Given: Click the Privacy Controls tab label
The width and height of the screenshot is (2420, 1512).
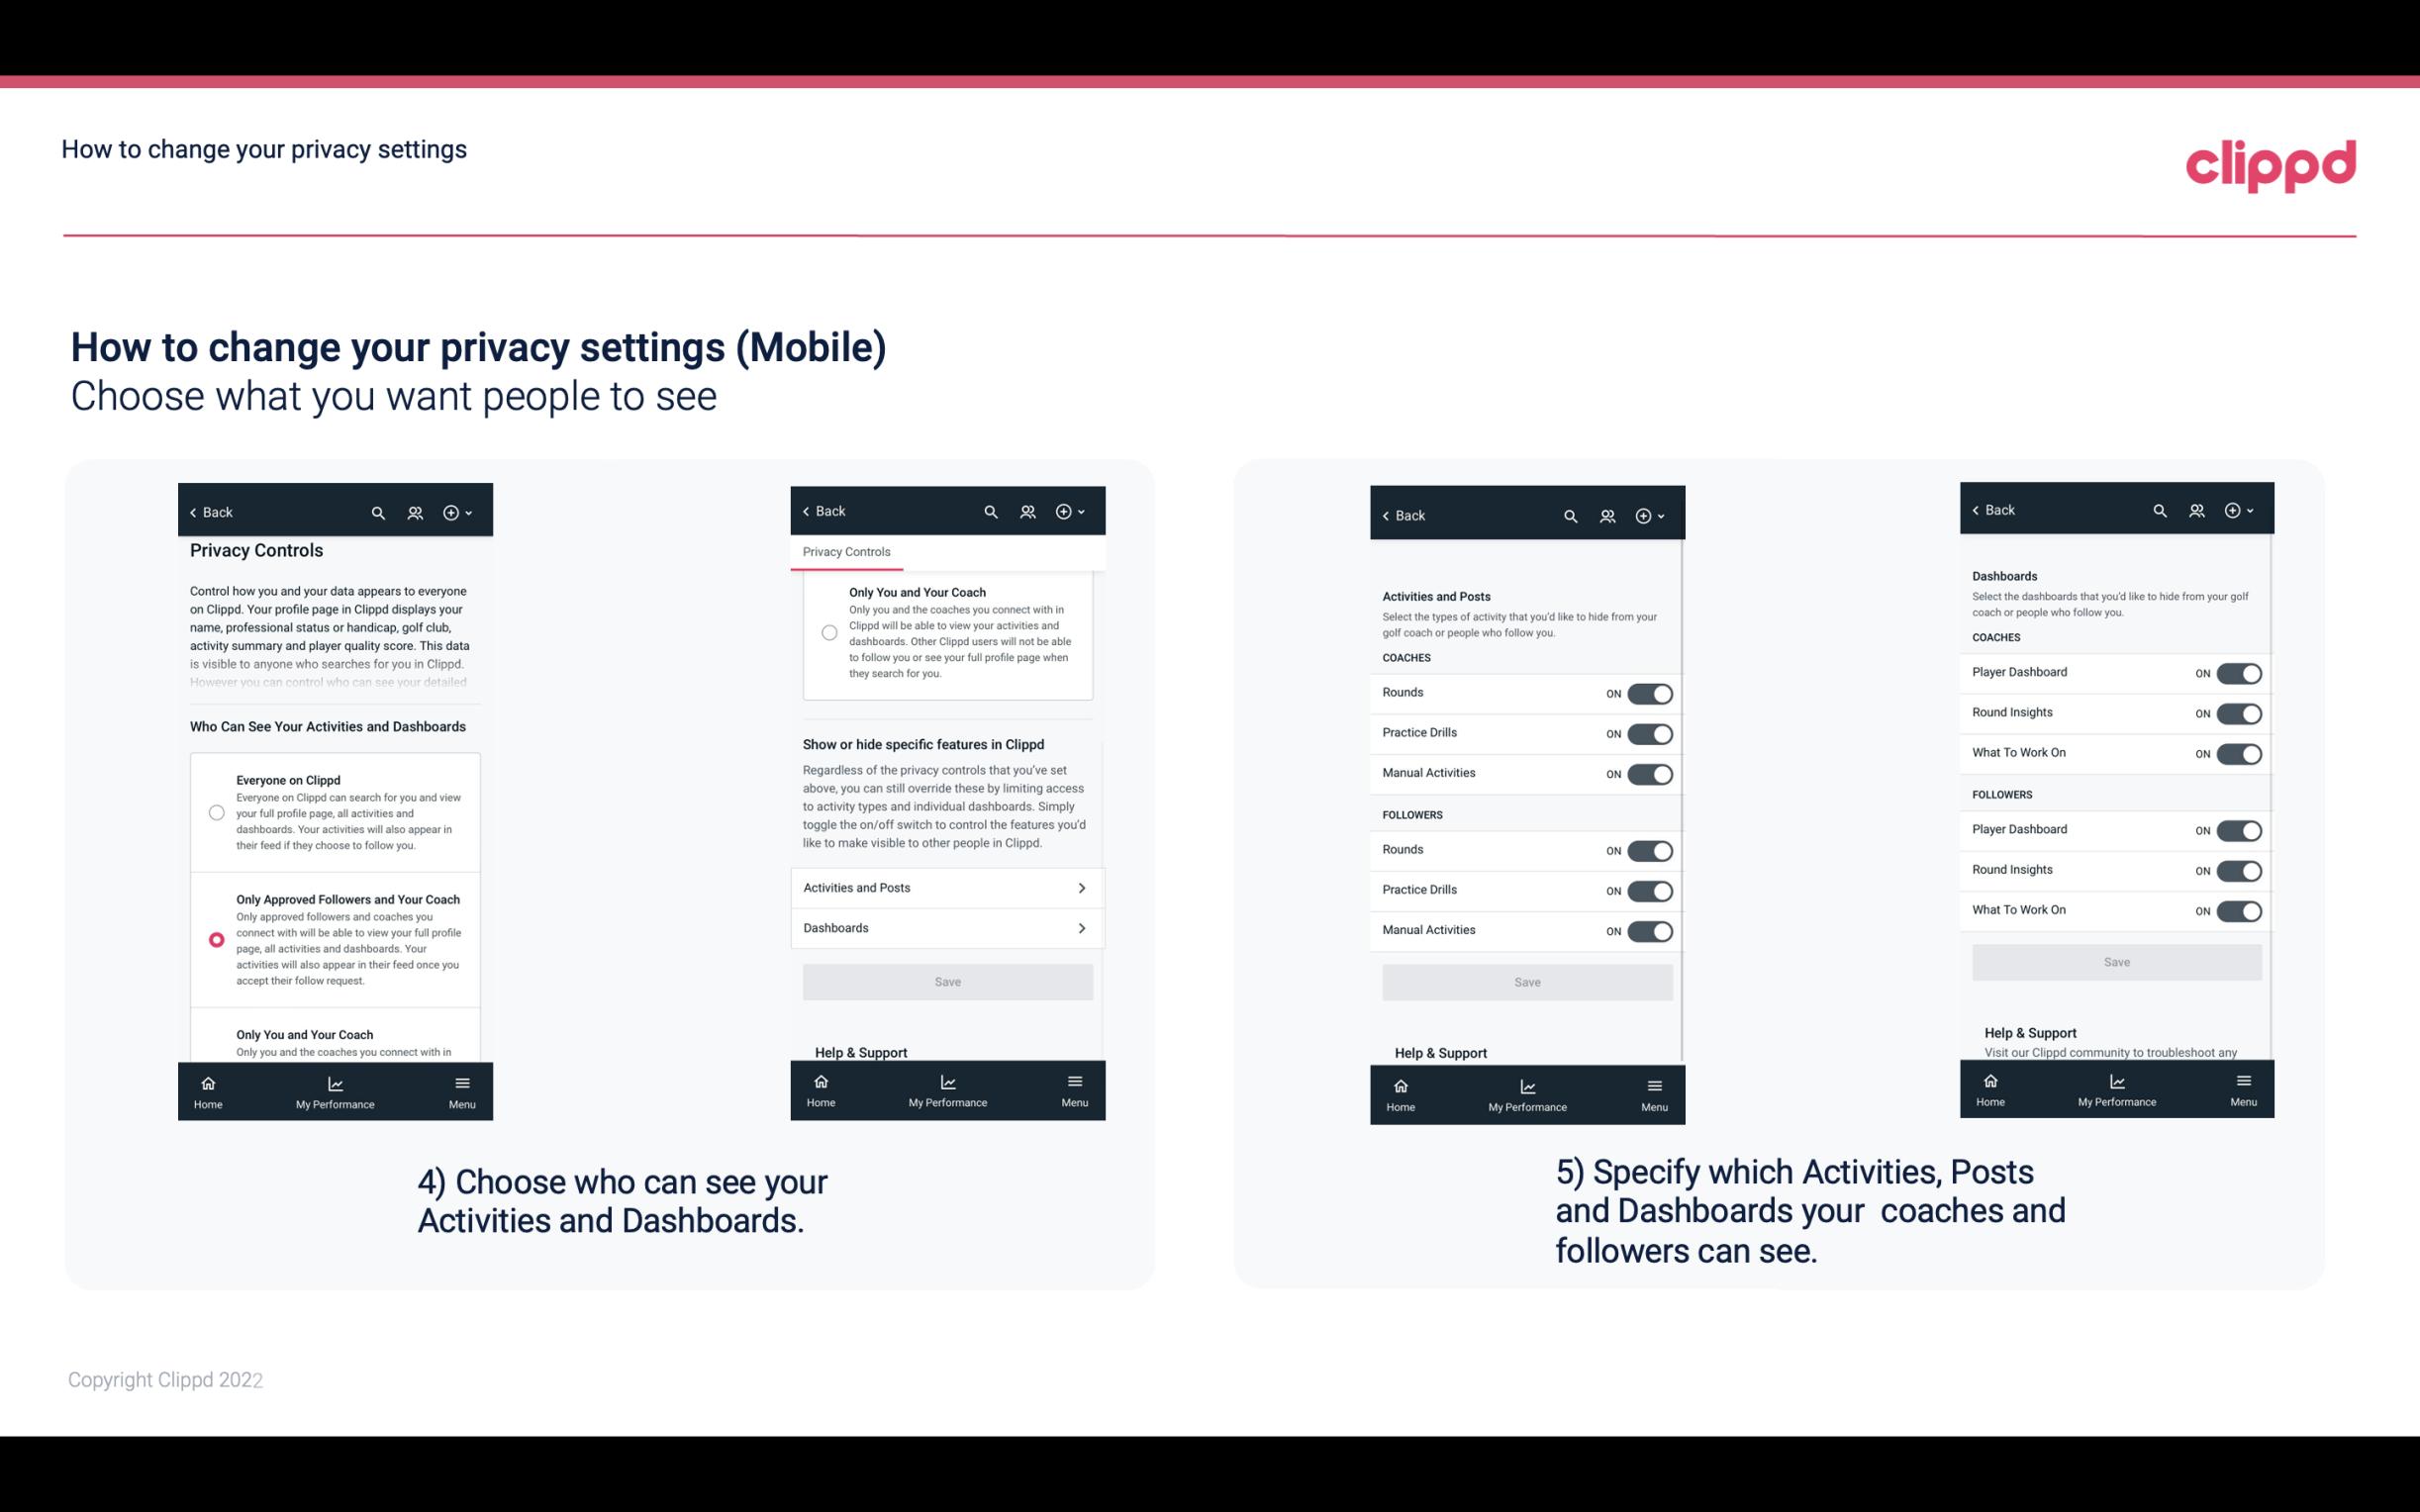Looking at the screenshot, I should [x=845, y=552].
